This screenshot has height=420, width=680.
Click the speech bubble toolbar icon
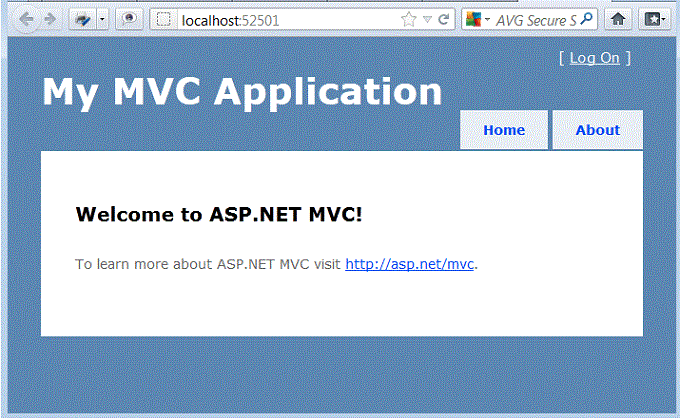(x=129, y=20)
